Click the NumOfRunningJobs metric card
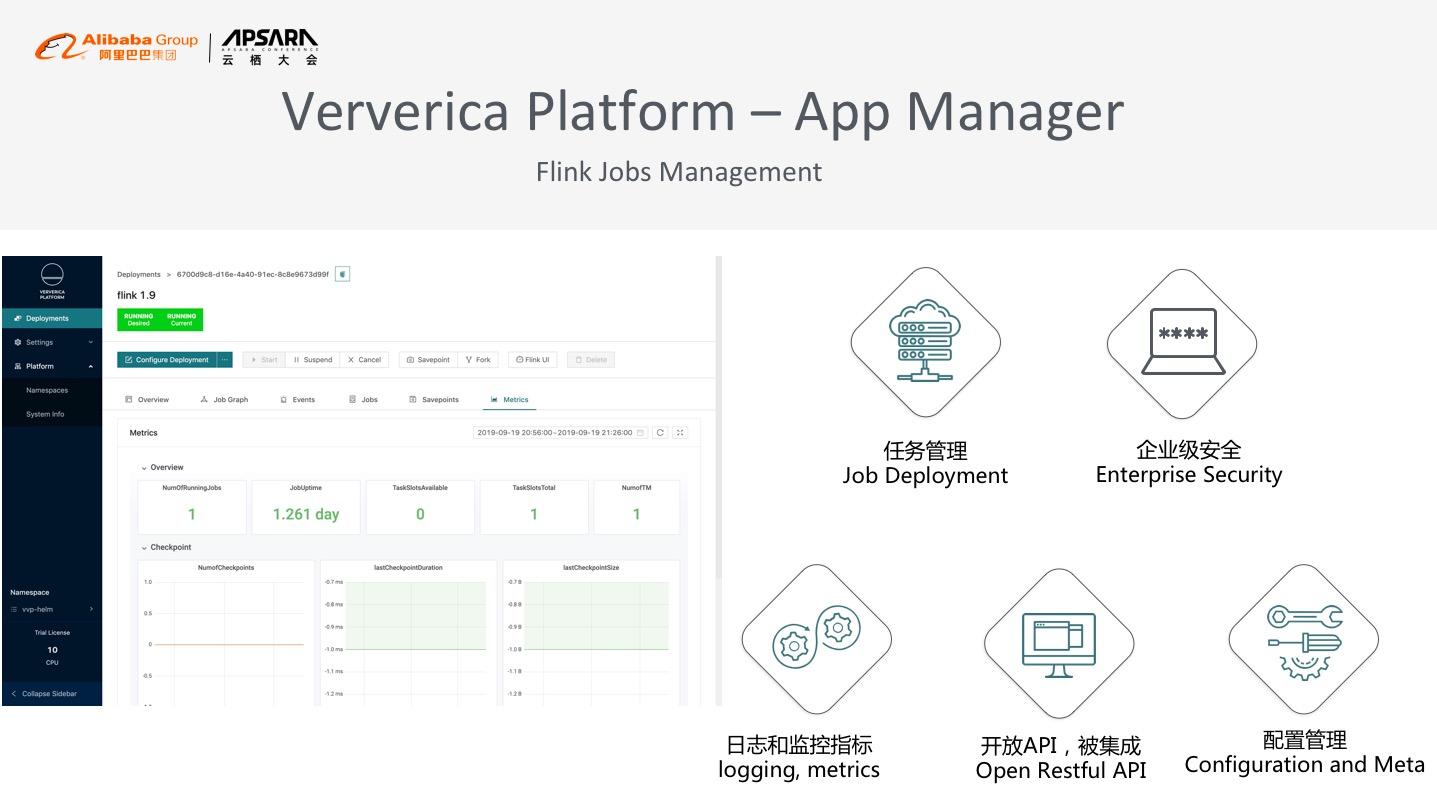This screenshot has height=801, width=1437. 192,507
